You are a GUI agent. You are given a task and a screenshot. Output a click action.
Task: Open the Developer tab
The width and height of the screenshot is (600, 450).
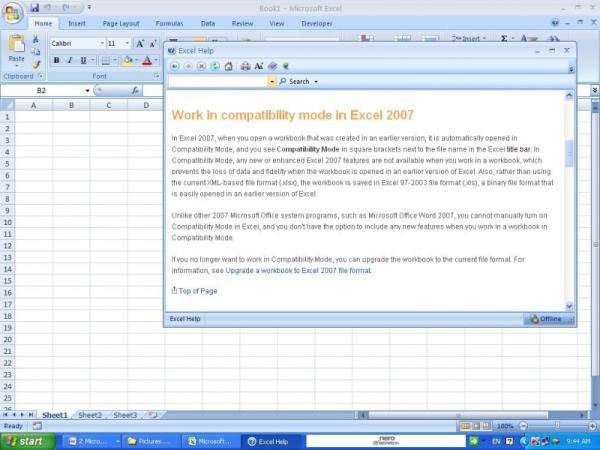point(316,24)
